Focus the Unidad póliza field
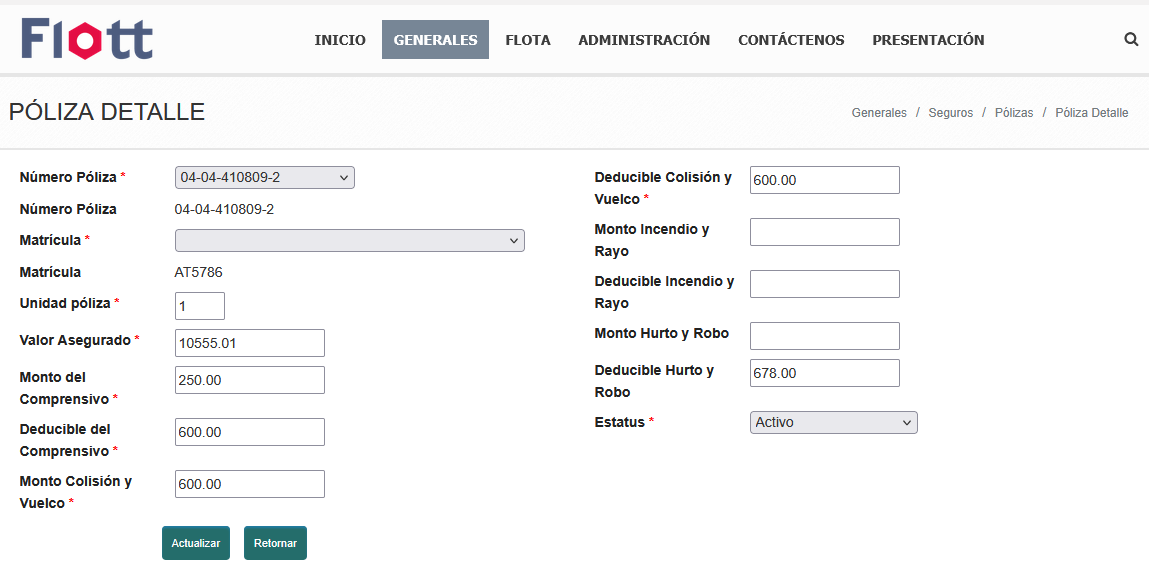Screen dimensions: 1149x581 [x=199, y=306]
